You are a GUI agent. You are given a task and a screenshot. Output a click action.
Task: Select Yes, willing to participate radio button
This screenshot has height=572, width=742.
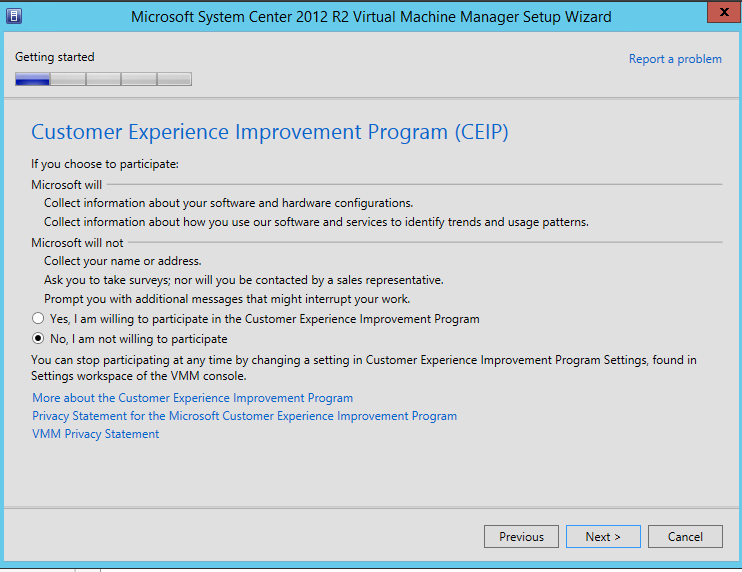(38, 319)
